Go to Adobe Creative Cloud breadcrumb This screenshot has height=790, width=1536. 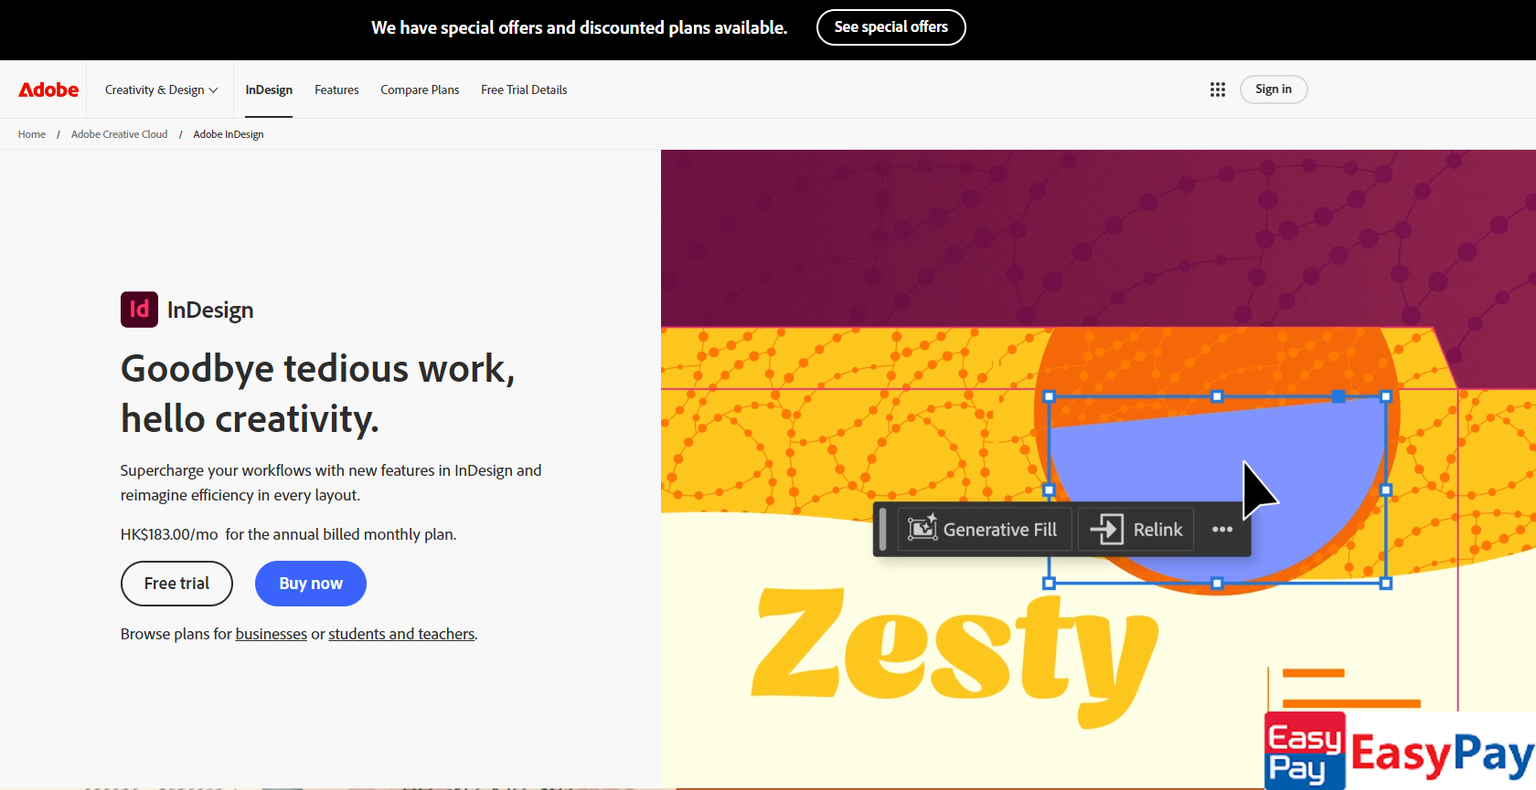pyautogui.click(x=119, y=134)
